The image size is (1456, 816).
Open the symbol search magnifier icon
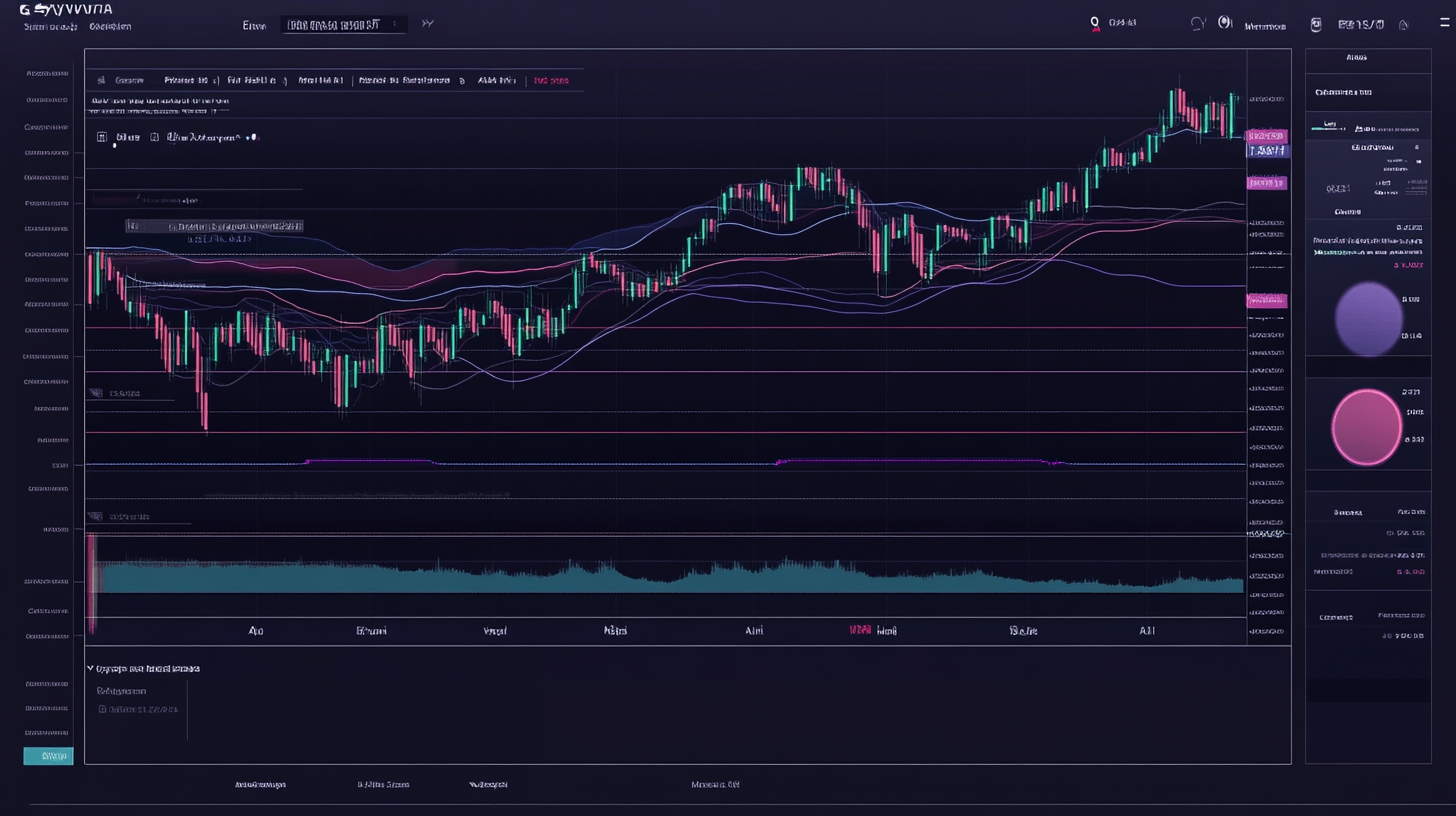pyautogui.click(x=1095, y=22)
